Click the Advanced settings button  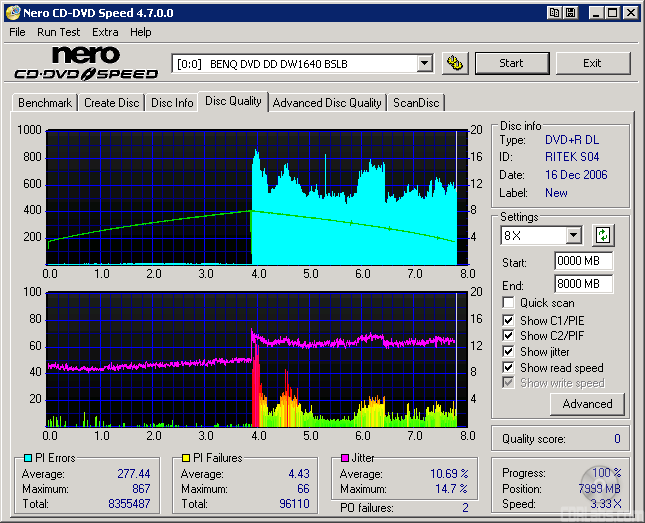tap(587, 404)
